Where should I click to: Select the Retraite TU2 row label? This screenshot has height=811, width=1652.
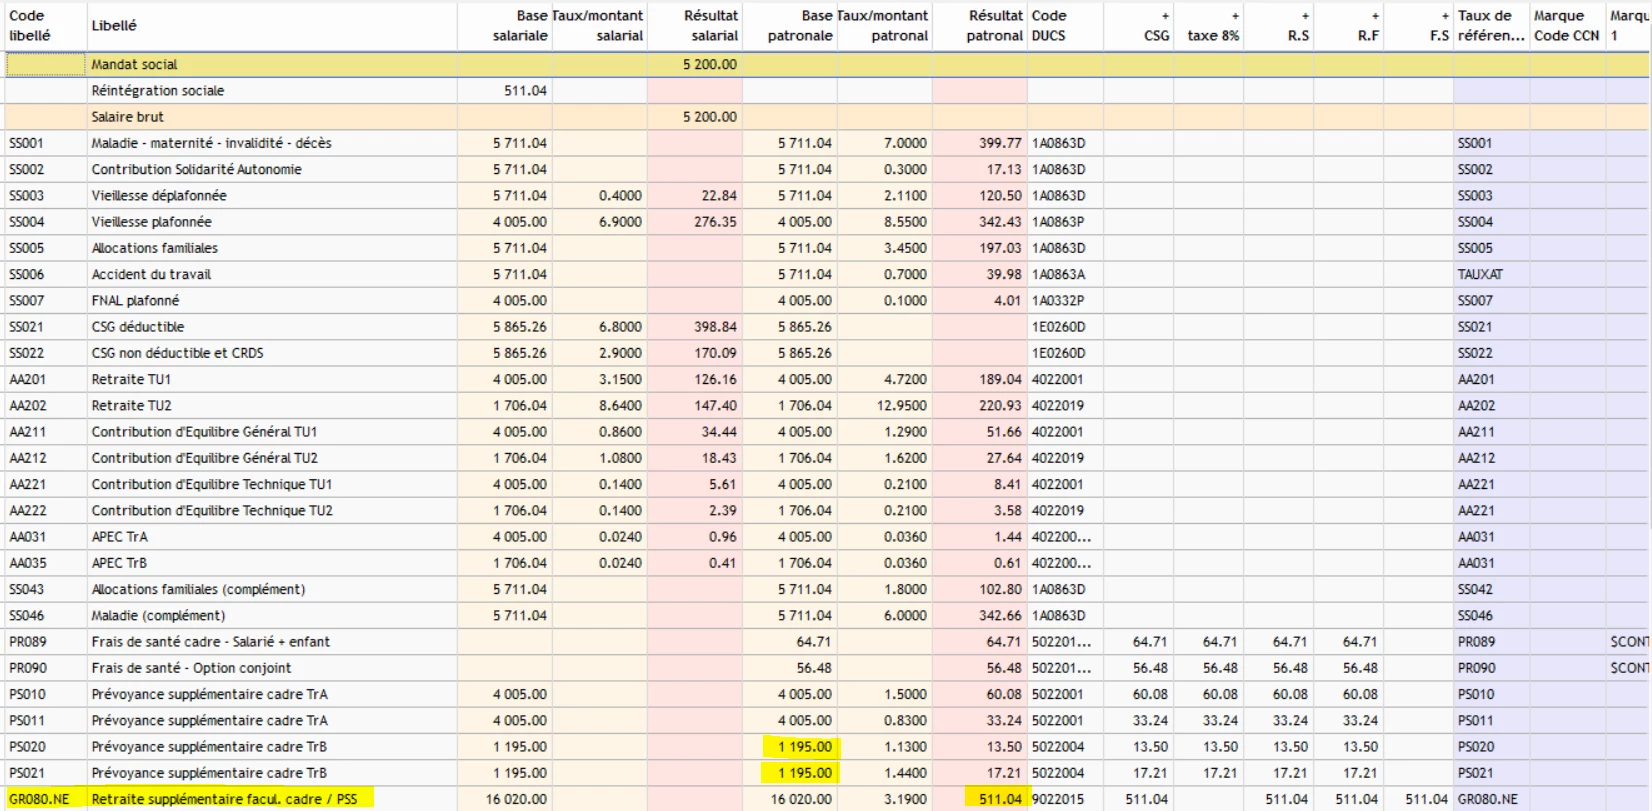[131, 406]
